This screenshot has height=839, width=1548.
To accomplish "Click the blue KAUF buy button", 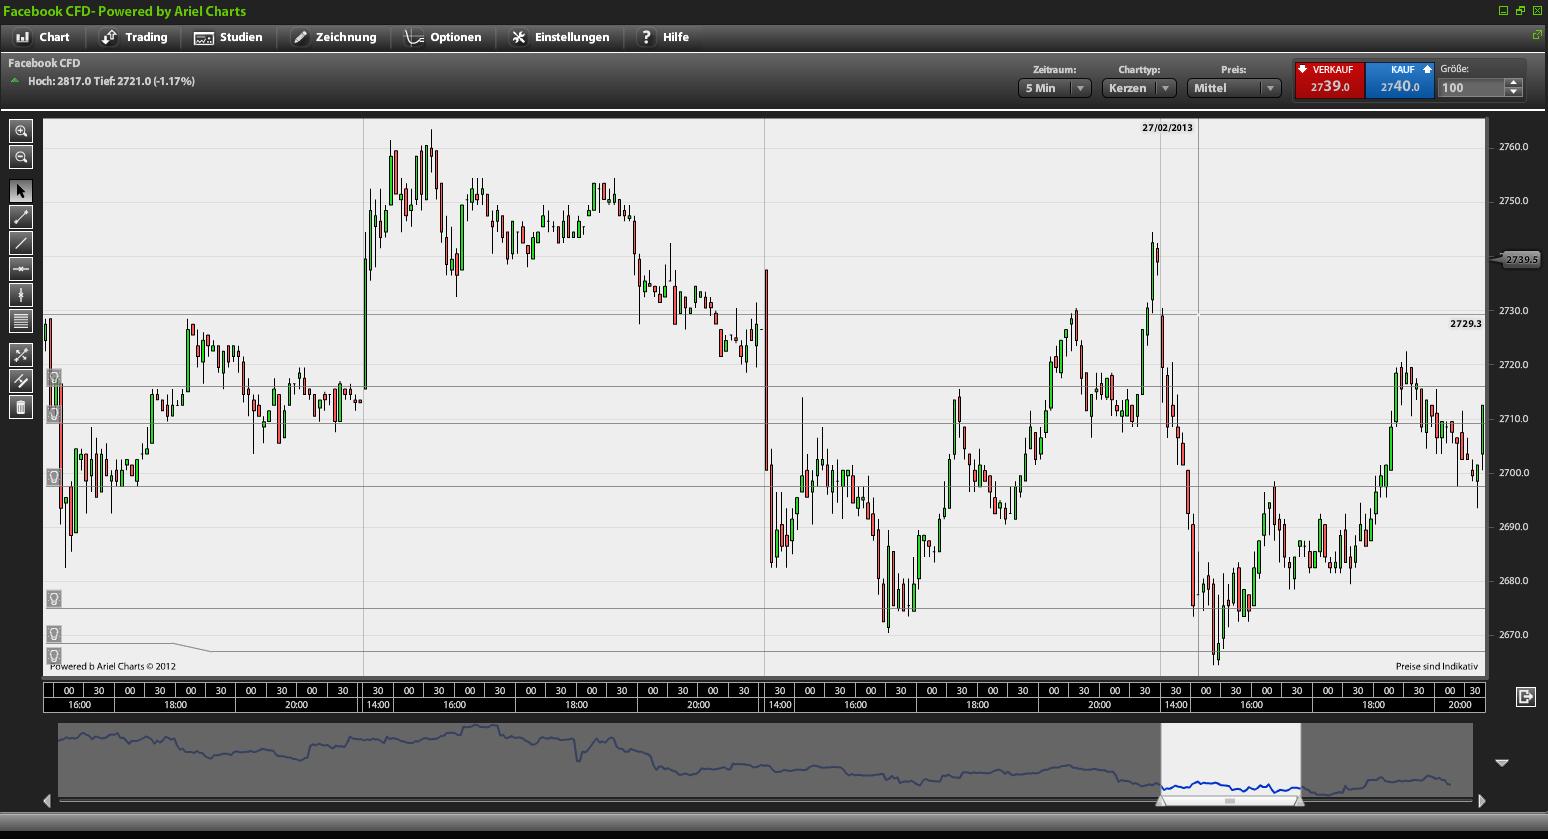I will 1400,81.
